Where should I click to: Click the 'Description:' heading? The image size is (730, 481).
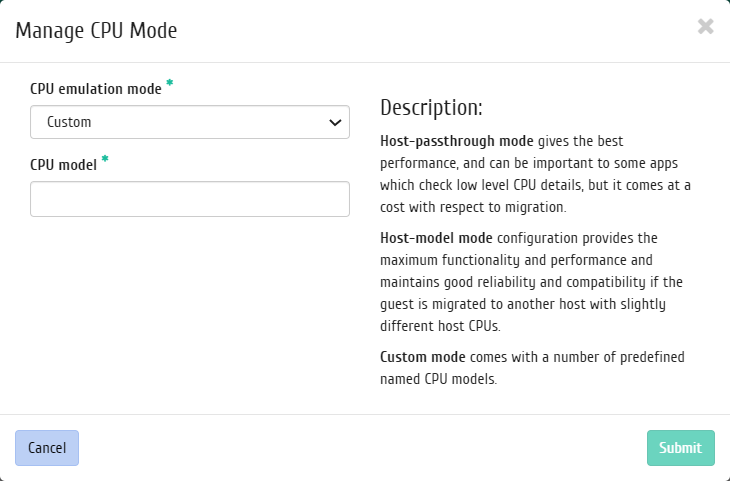click(431, 108)
